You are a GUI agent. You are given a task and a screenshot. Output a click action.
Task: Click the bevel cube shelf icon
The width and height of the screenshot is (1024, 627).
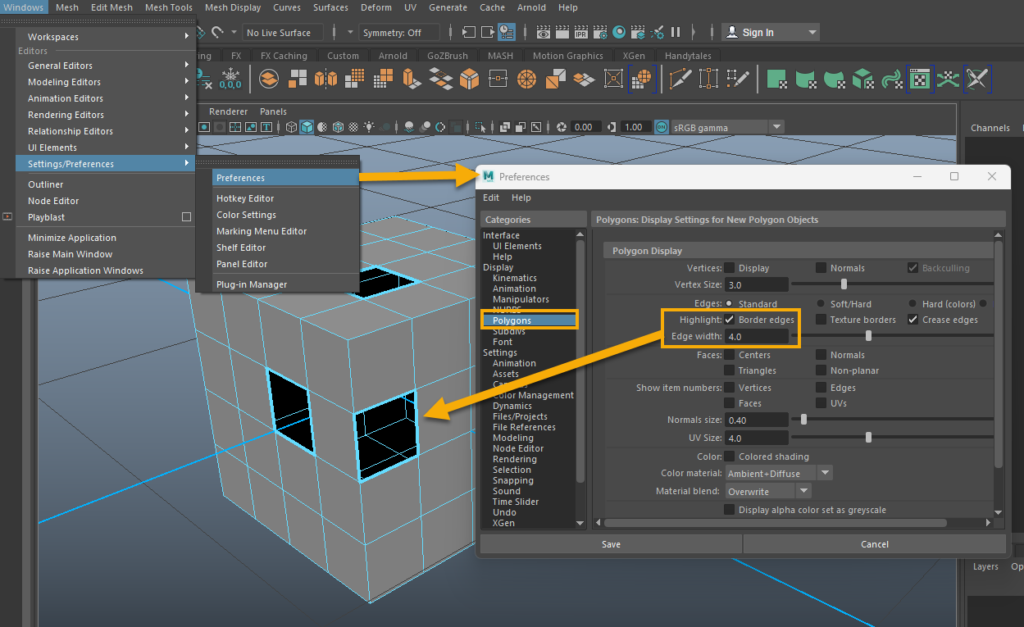469,79
